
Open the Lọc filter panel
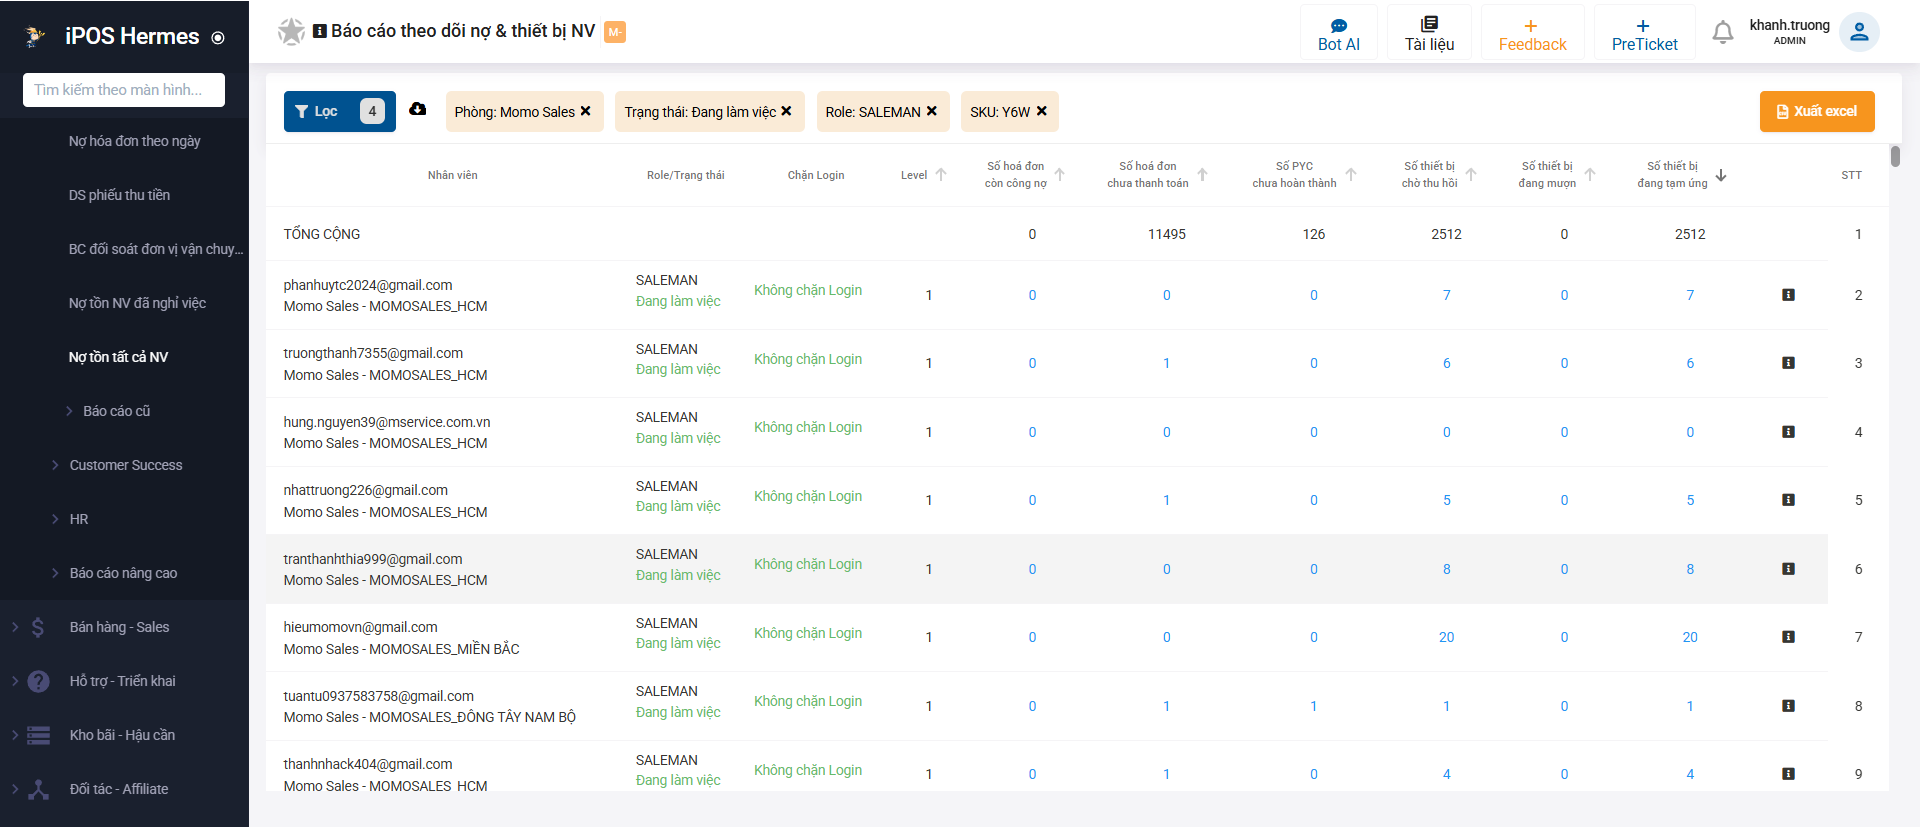point(340,111)
